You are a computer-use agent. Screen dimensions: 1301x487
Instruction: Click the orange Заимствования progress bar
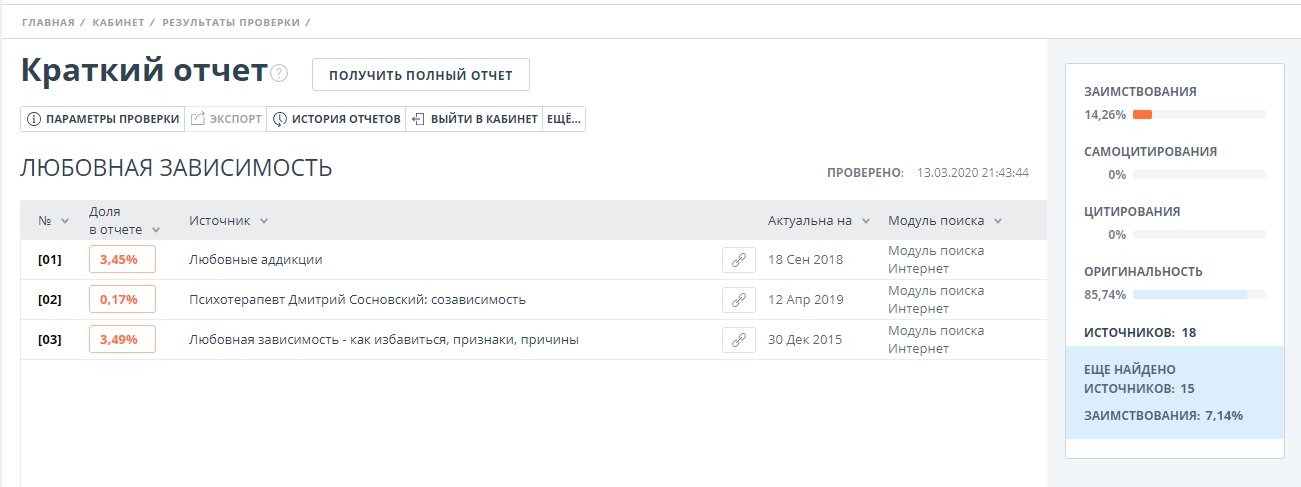click(1142, 115)
